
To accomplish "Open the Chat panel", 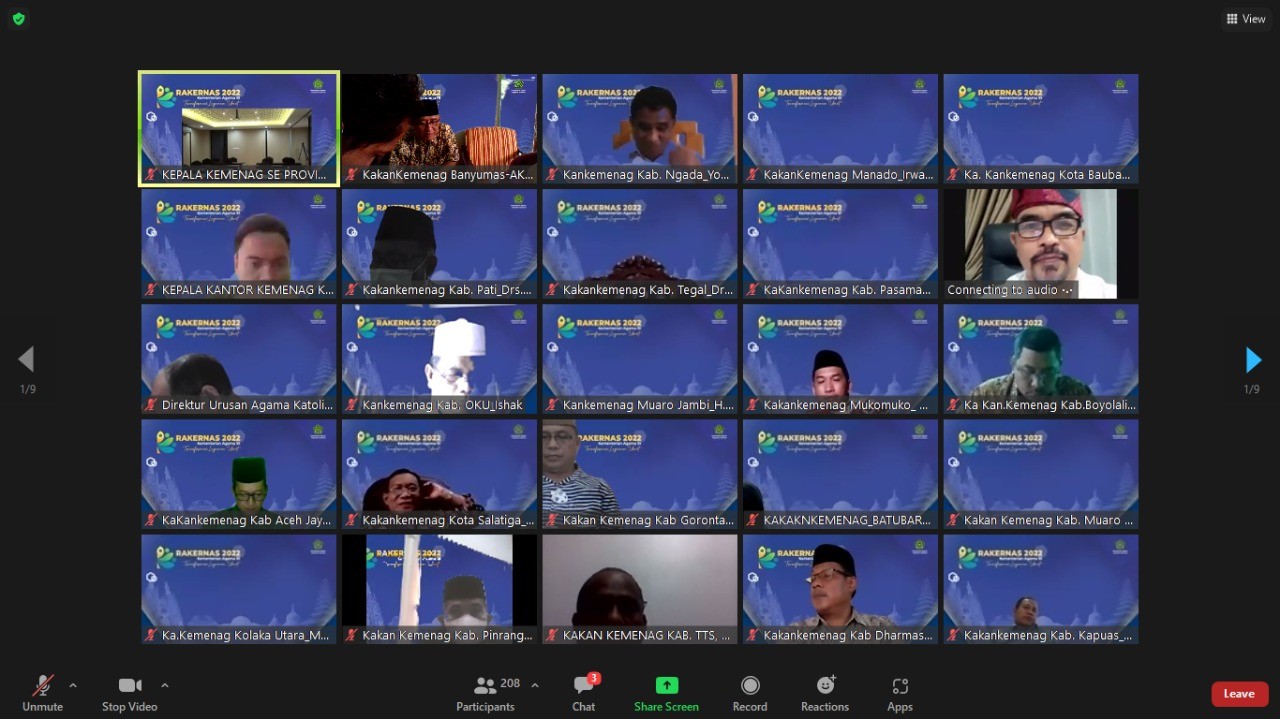I will 584,693.
